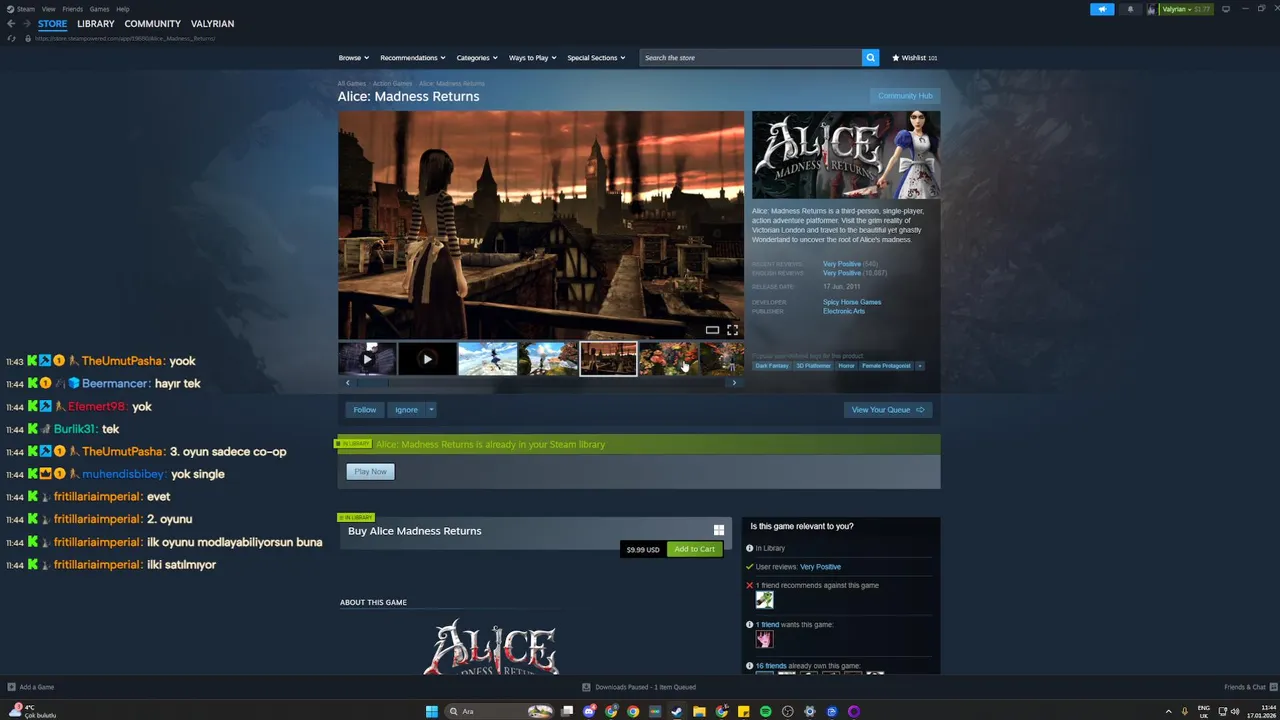Viewport: 1280px width, 720px height.
Task: Reload page using the refresh icon
Action: (x=12, y=38)
